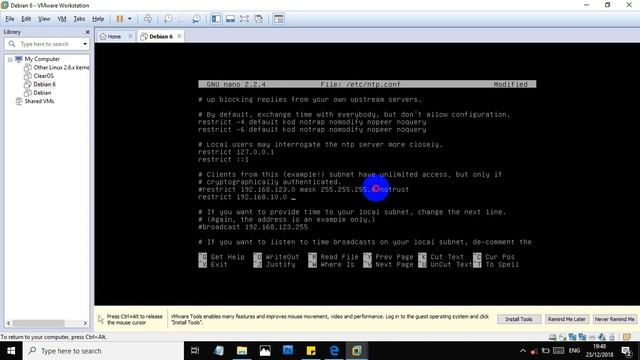Click the WriteOut shortcut label in nano
This screenshot has height=360, width=640.
[x=282, y=257]
